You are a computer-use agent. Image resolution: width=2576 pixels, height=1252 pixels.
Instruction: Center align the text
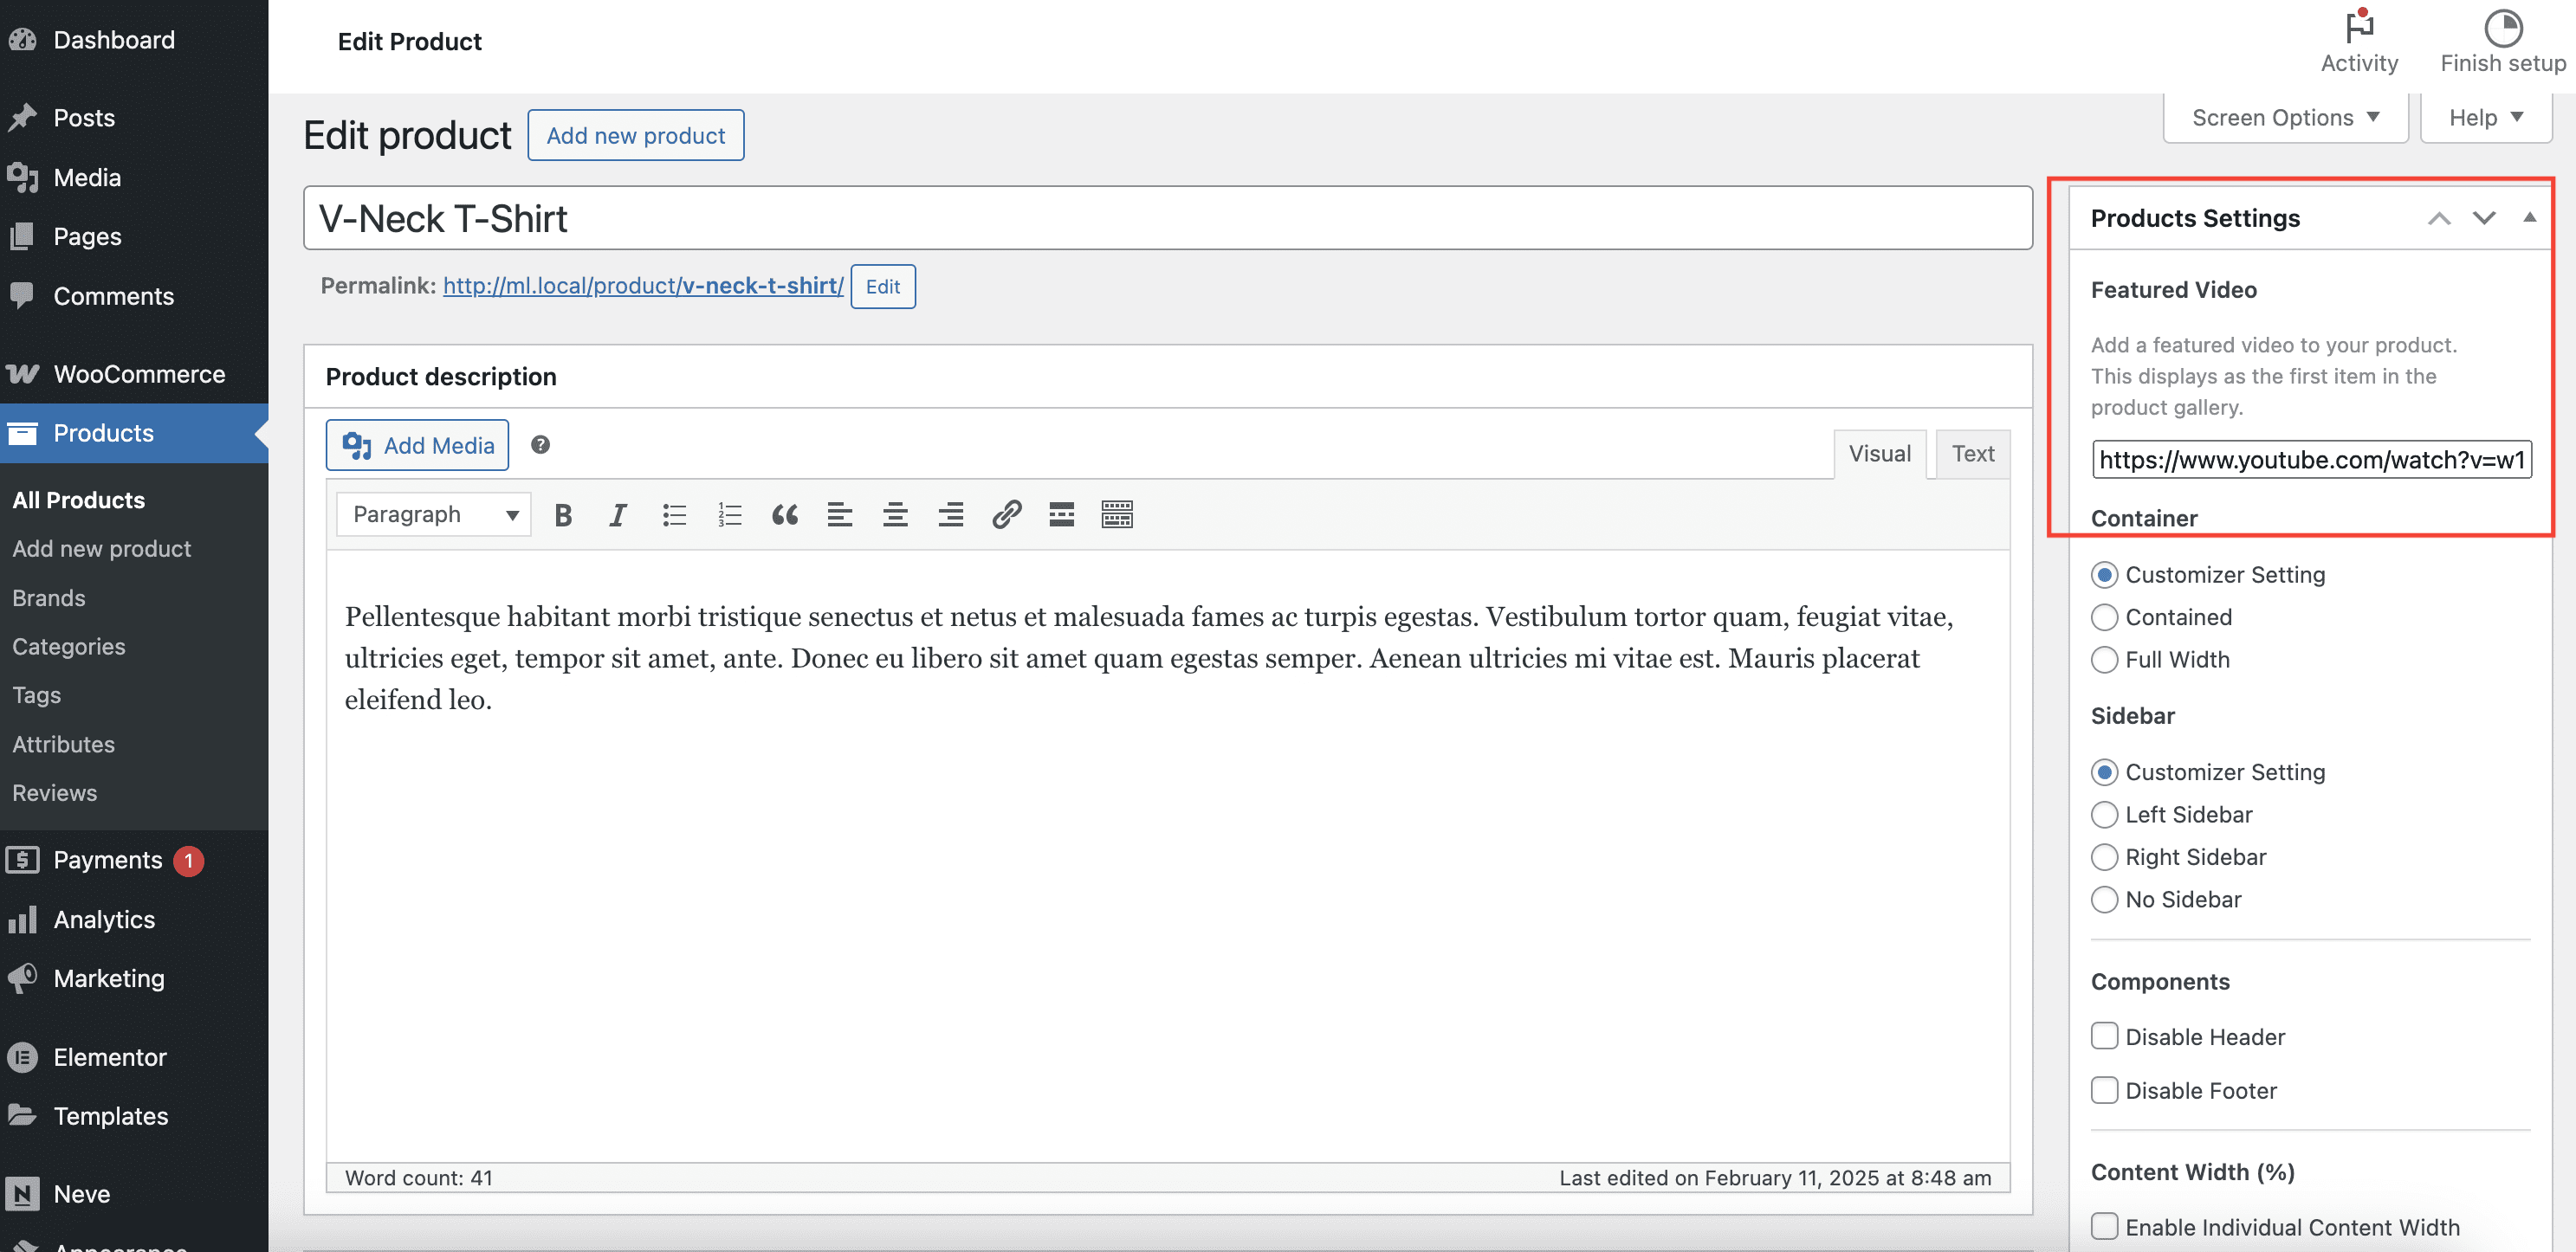point(895,515)
